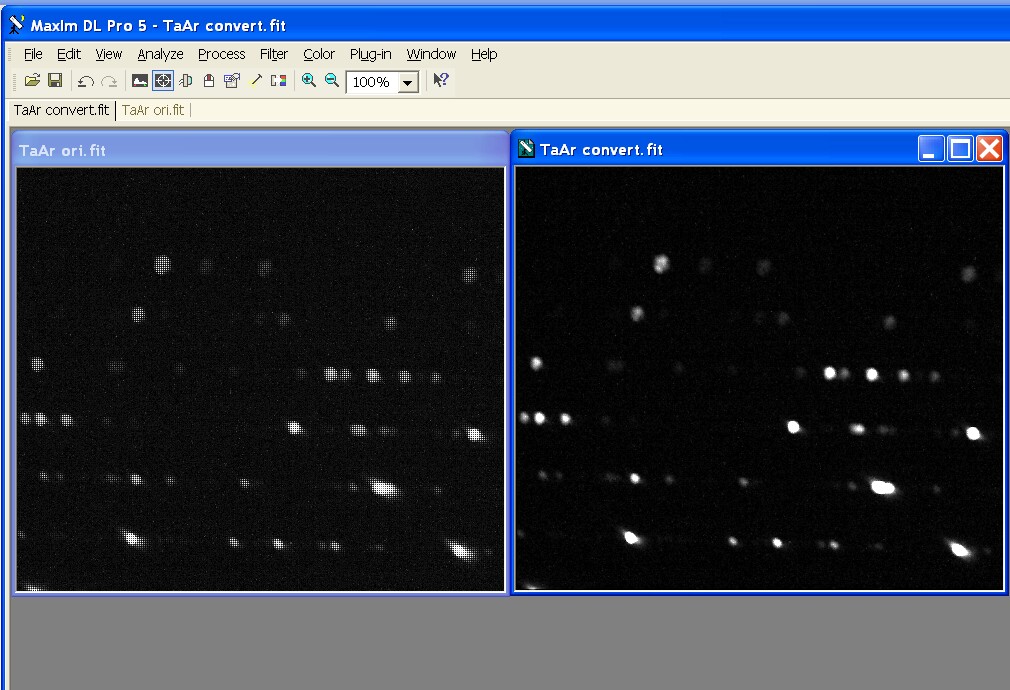Click the Zoom Out magnifier icon

tap(332, 81)
